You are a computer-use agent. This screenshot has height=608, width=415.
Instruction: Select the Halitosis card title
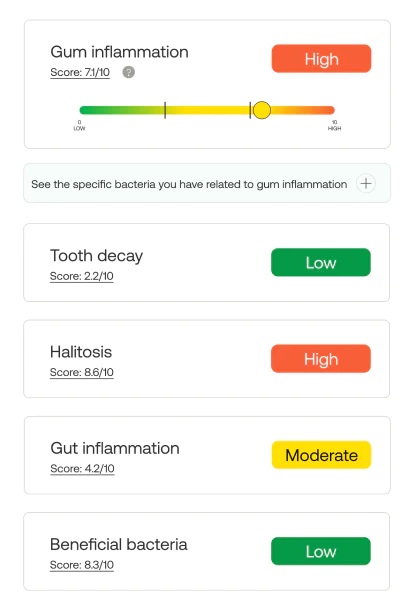tap(81, 352)
